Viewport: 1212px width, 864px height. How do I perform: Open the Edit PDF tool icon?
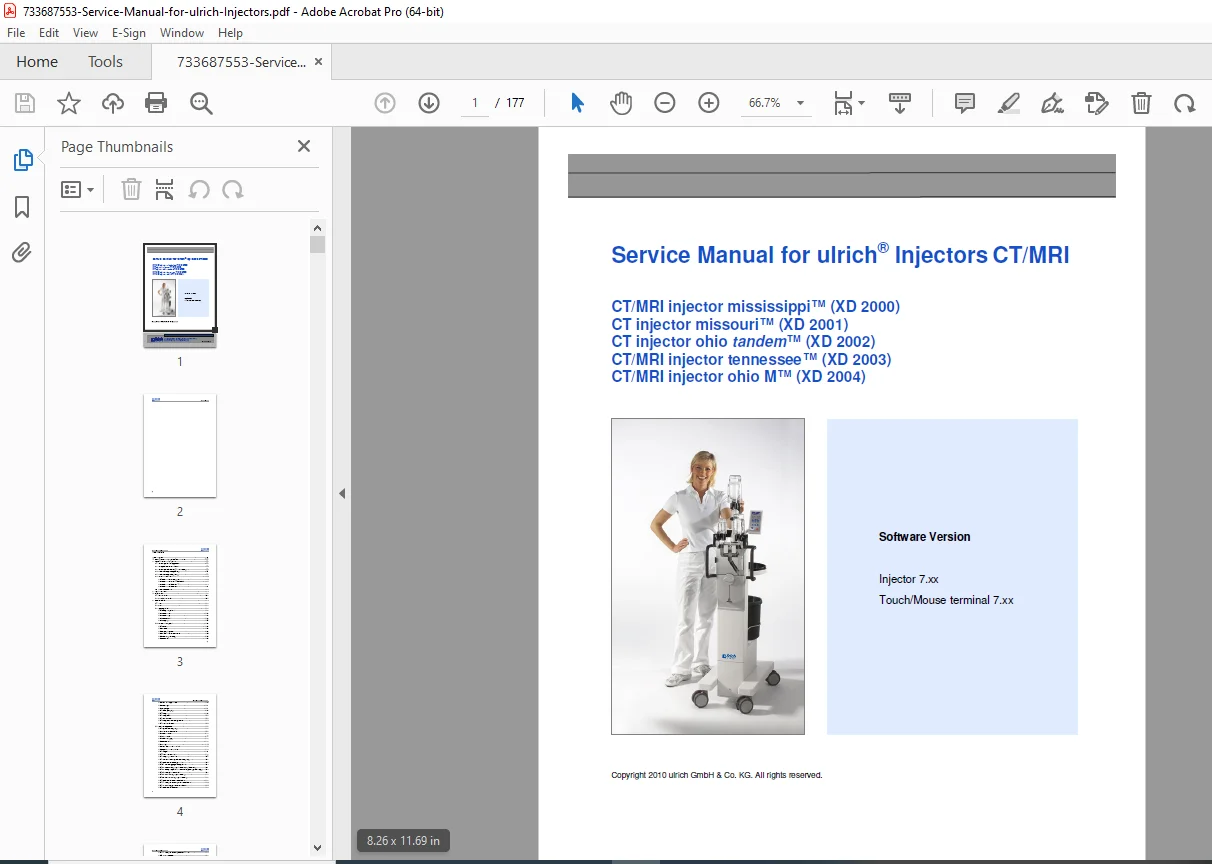tap(1097, 103)
